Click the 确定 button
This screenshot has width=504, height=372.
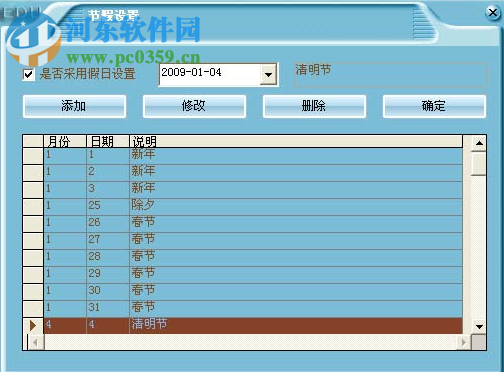tap(434, 106)
